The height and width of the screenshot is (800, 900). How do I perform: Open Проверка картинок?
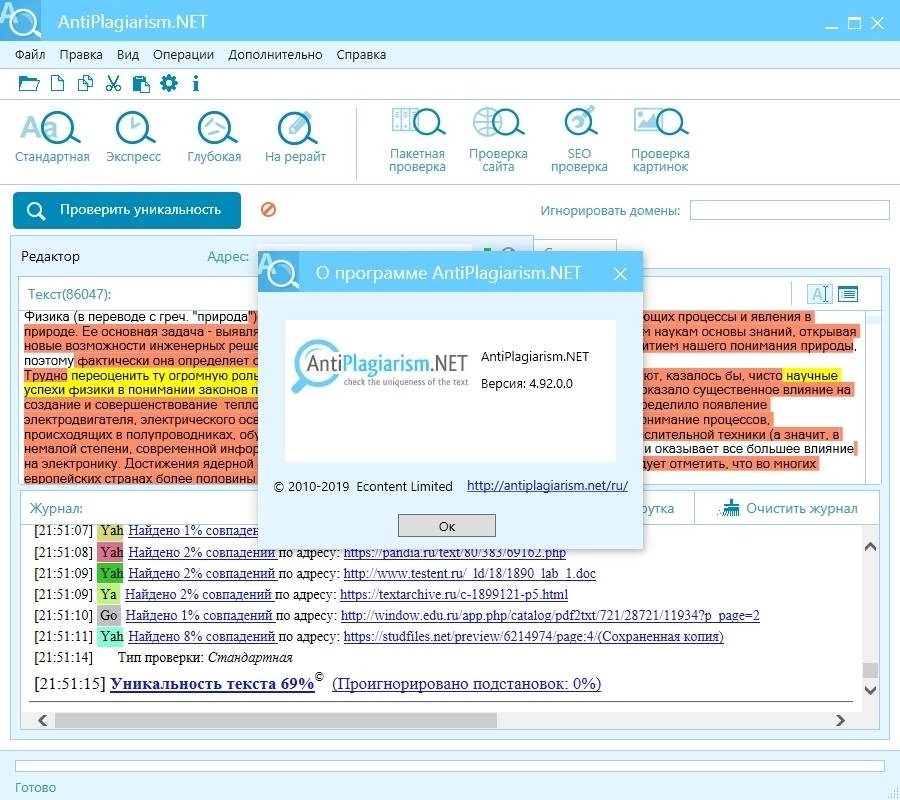(x=660, y=141)
